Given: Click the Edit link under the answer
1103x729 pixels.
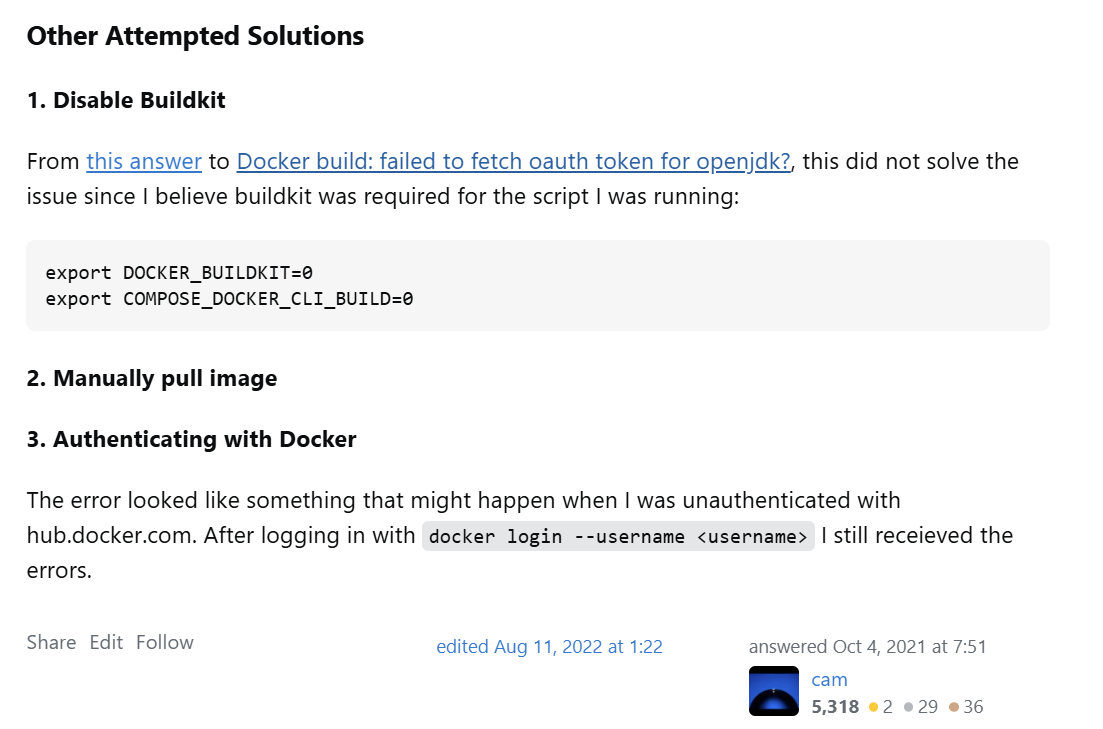Looking at the screenshot, I should pyautogui.click(x=106, y=642).
